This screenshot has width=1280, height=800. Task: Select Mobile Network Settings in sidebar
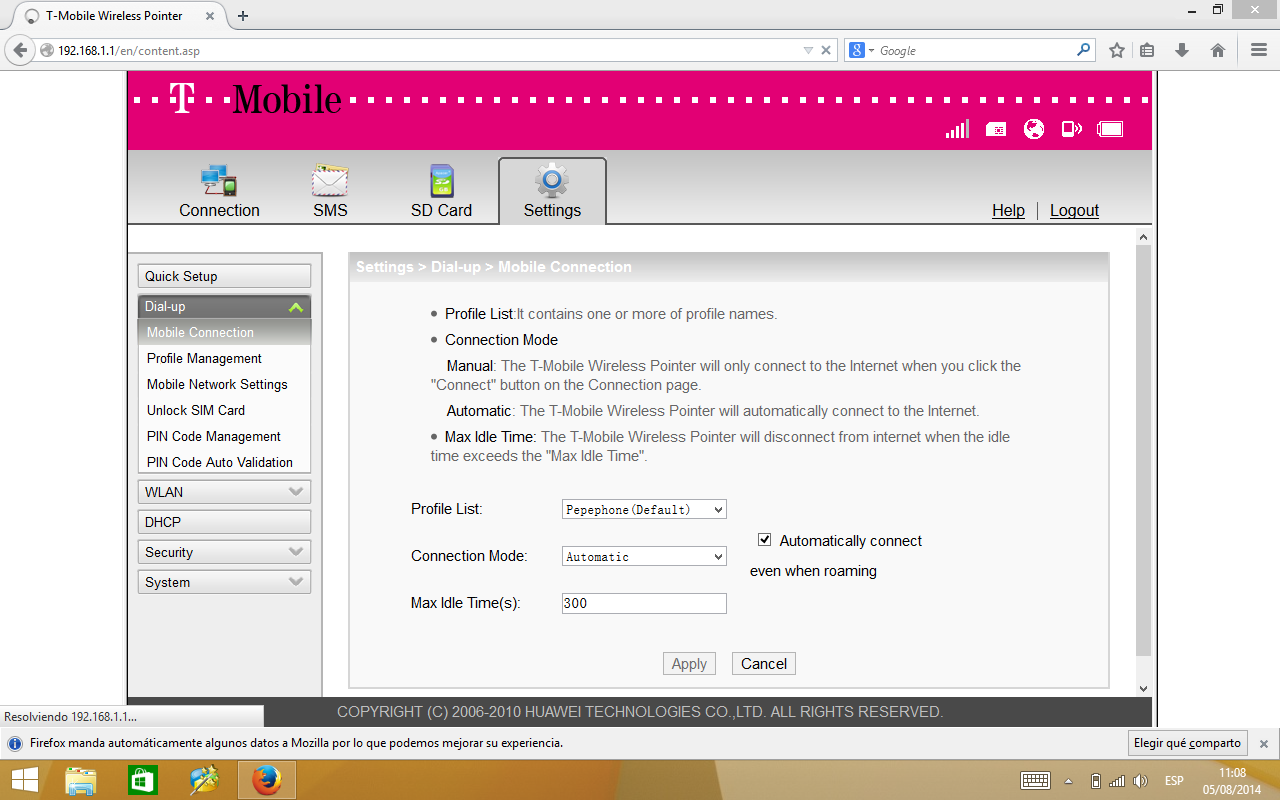tap(217, 384)
